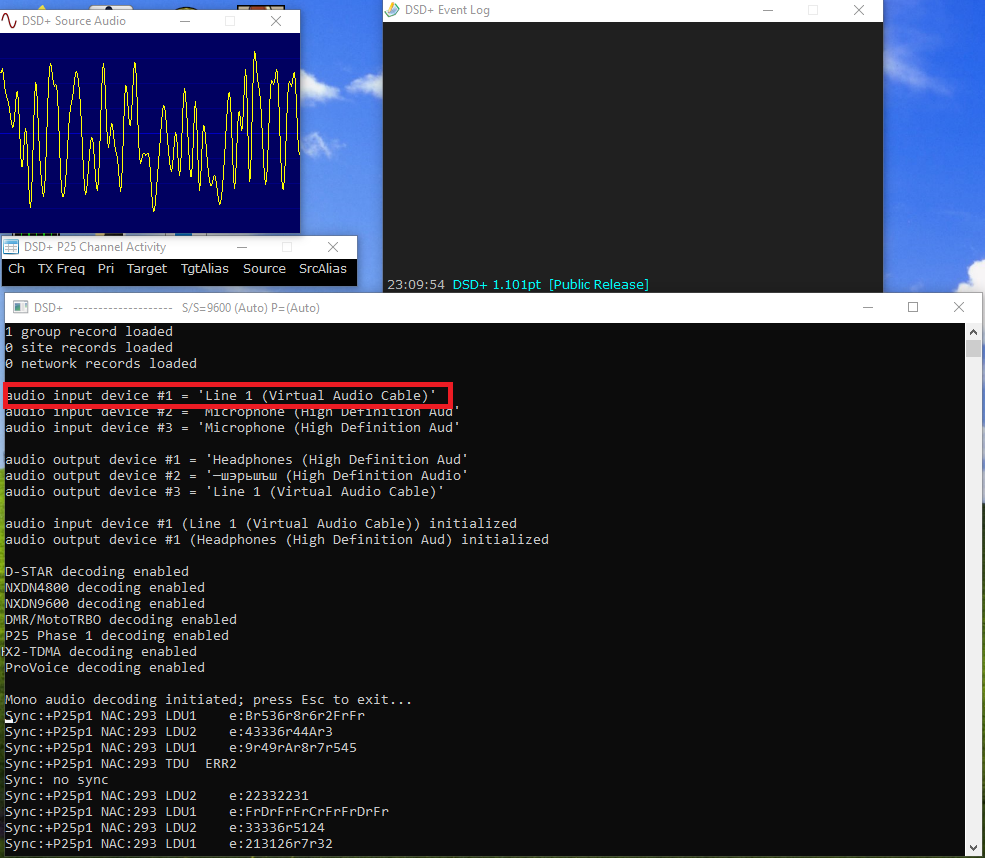Close the P25 Channel Activity window
This screenshot has width=985, height=858.
332,247
